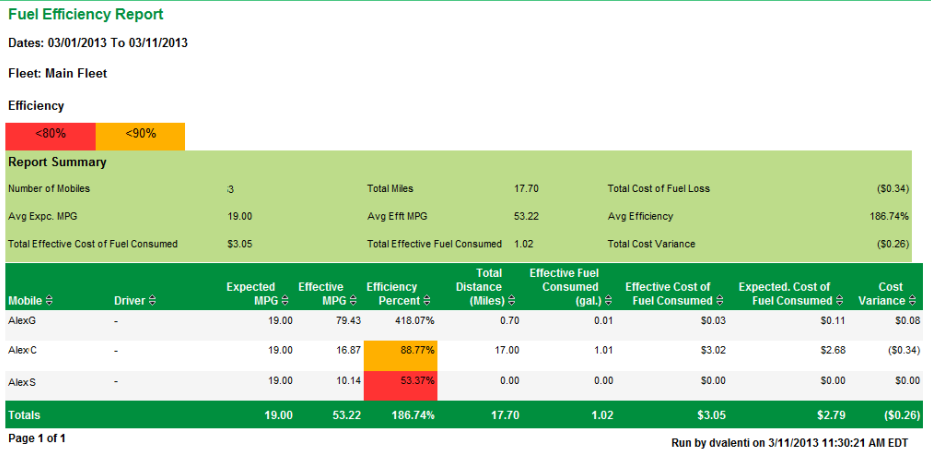This screenshot has height=463, width=931.
Task: Click the Report Summary heading
Action: click(x=57, y=162)
